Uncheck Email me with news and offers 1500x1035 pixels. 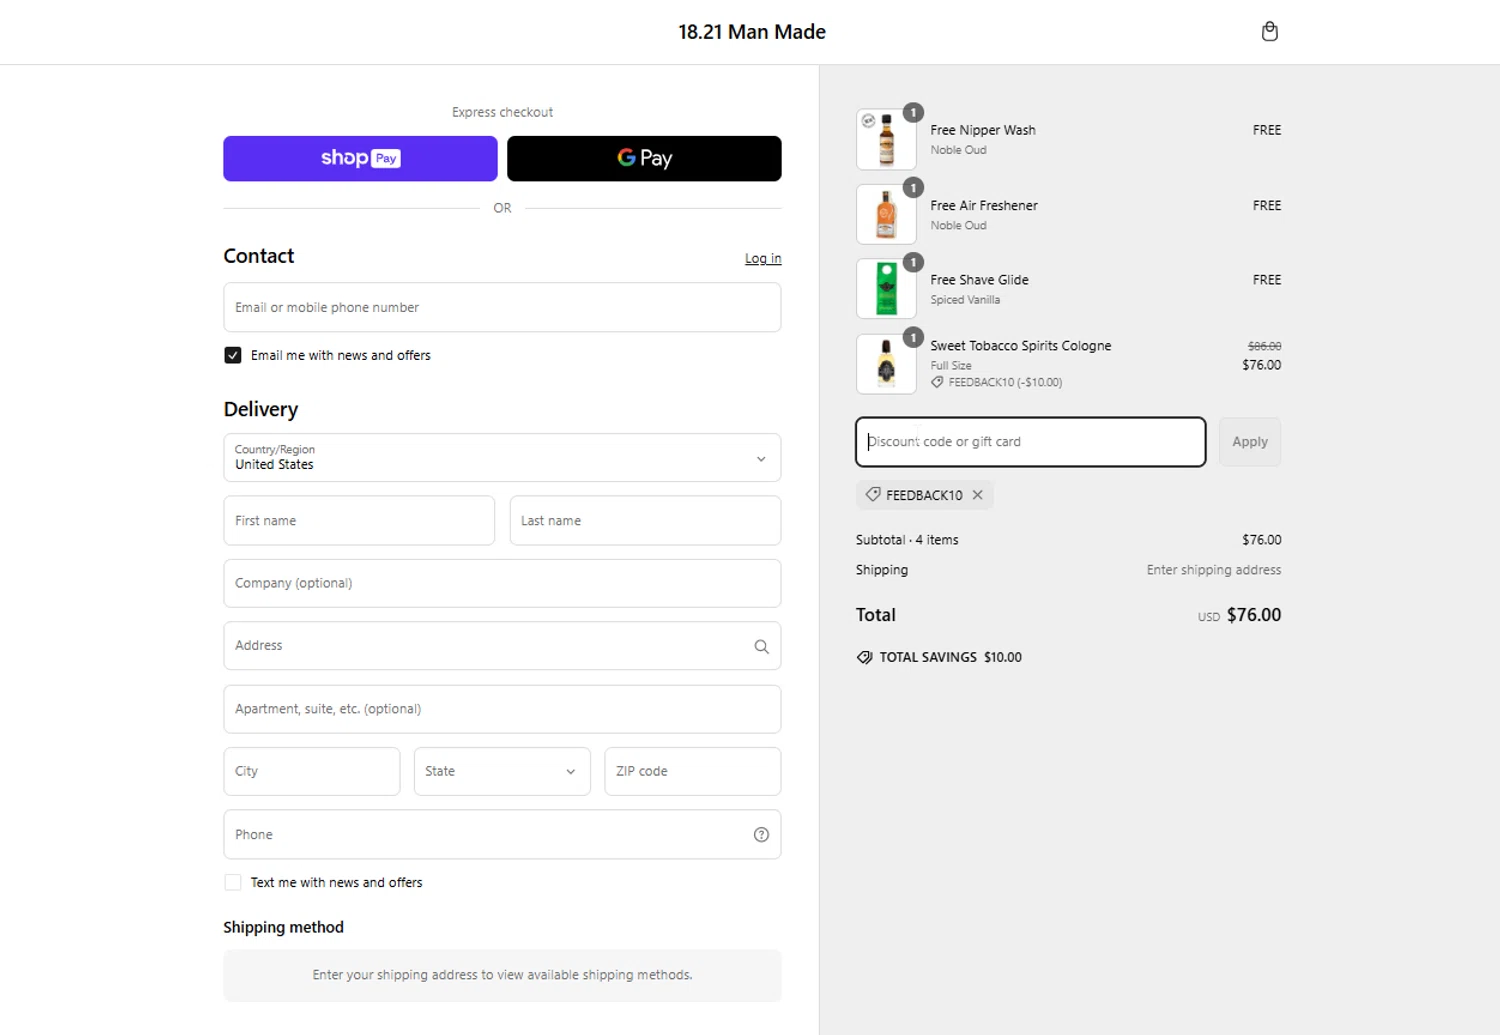point(233,355)
